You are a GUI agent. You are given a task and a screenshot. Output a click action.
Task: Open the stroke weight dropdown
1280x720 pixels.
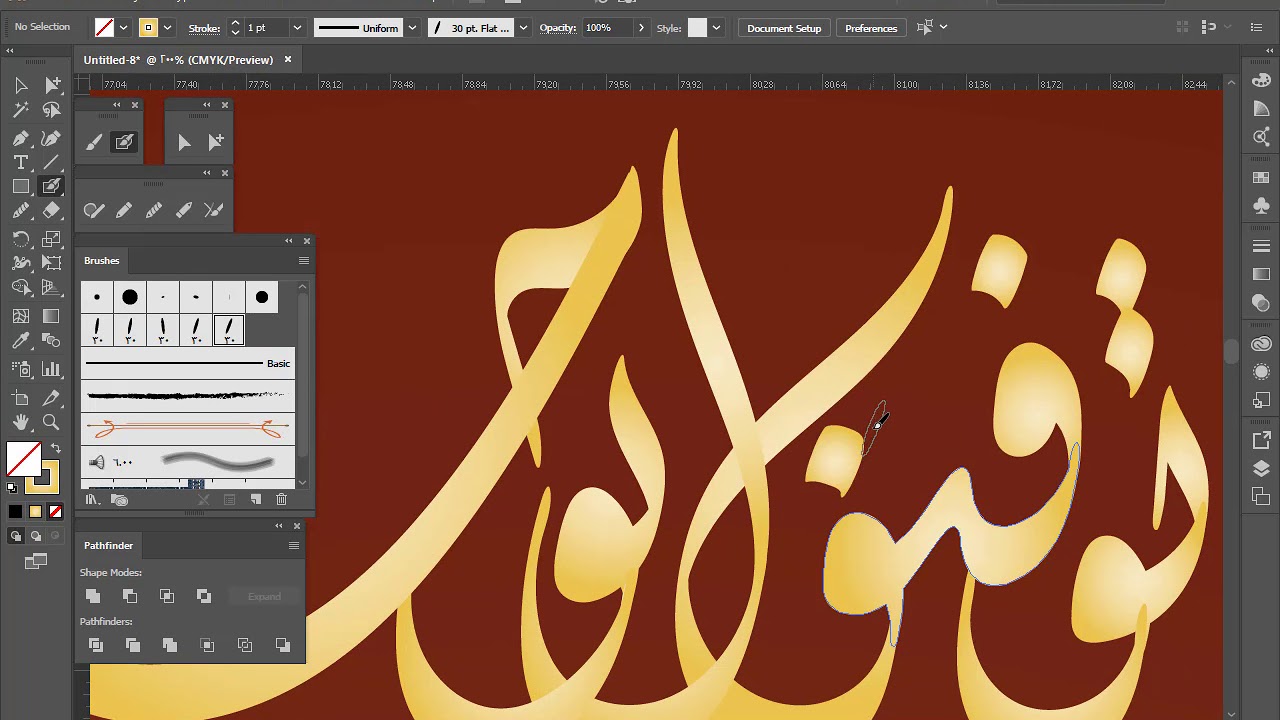click(297, 28)
